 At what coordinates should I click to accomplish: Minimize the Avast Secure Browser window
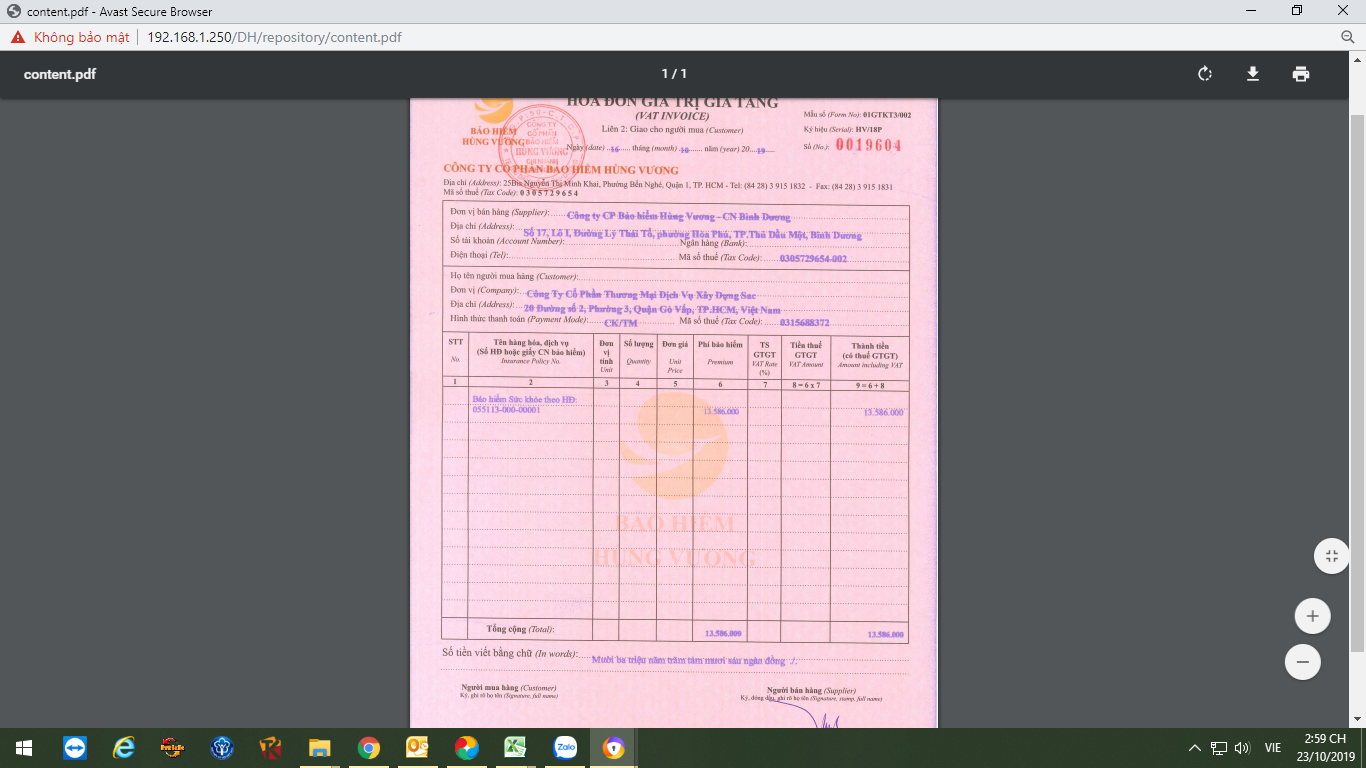(x=1251, y=11)
